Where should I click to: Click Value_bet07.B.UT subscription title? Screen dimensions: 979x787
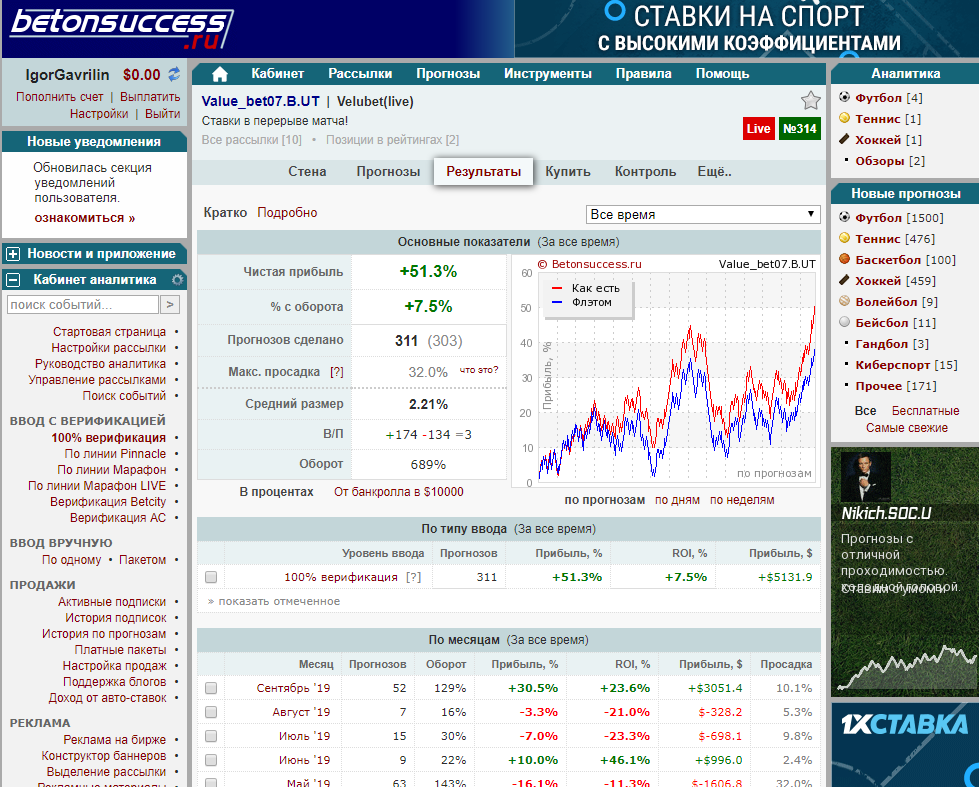click(x=260, y=101)
